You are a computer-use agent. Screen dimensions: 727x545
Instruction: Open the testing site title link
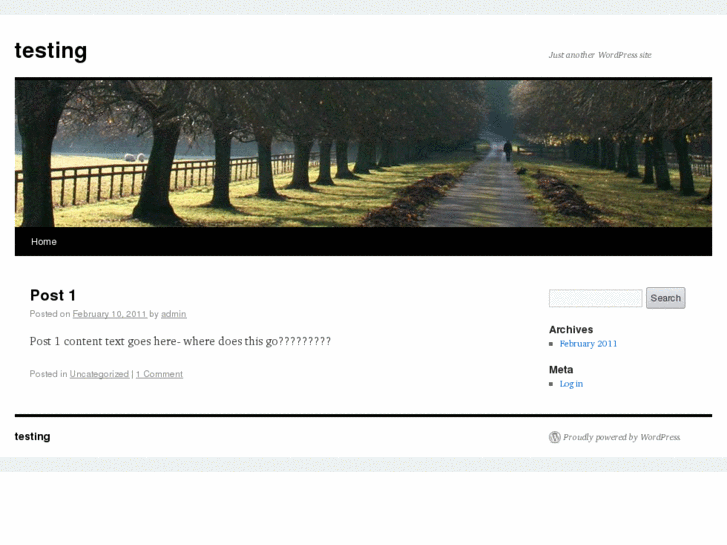(51, 51)
